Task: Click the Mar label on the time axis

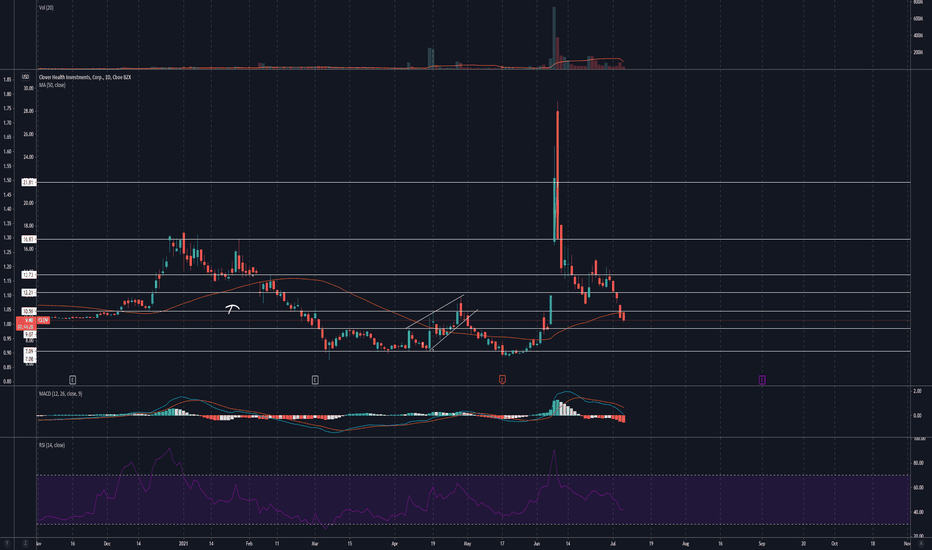Action: point(315,543)
